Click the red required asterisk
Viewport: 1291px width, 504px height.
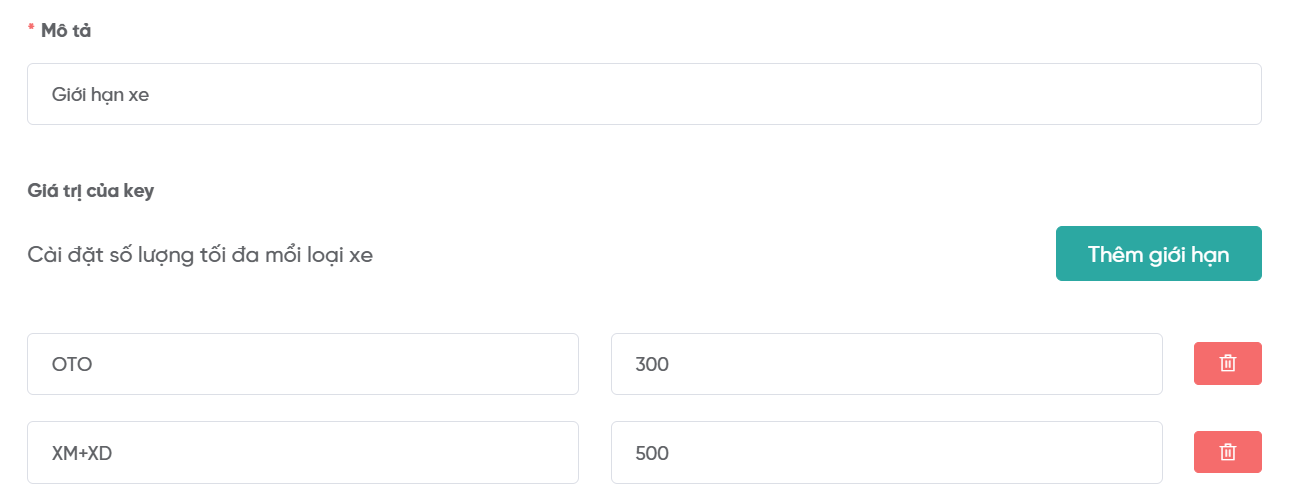point(31,30)
